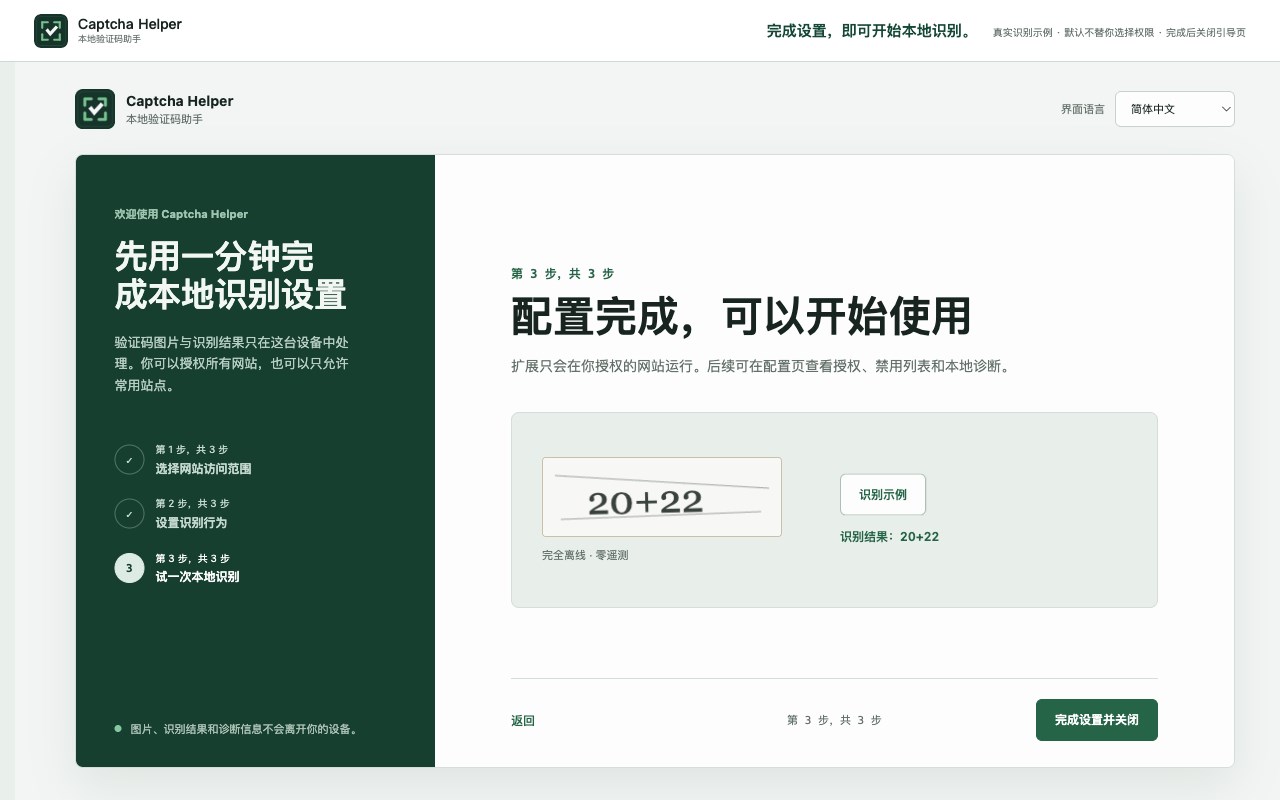Image resolution: width=1280 pixels, height=800 pixels.
Task: Click the 识别结果：20+22 text
Action: tap(890, 537)
